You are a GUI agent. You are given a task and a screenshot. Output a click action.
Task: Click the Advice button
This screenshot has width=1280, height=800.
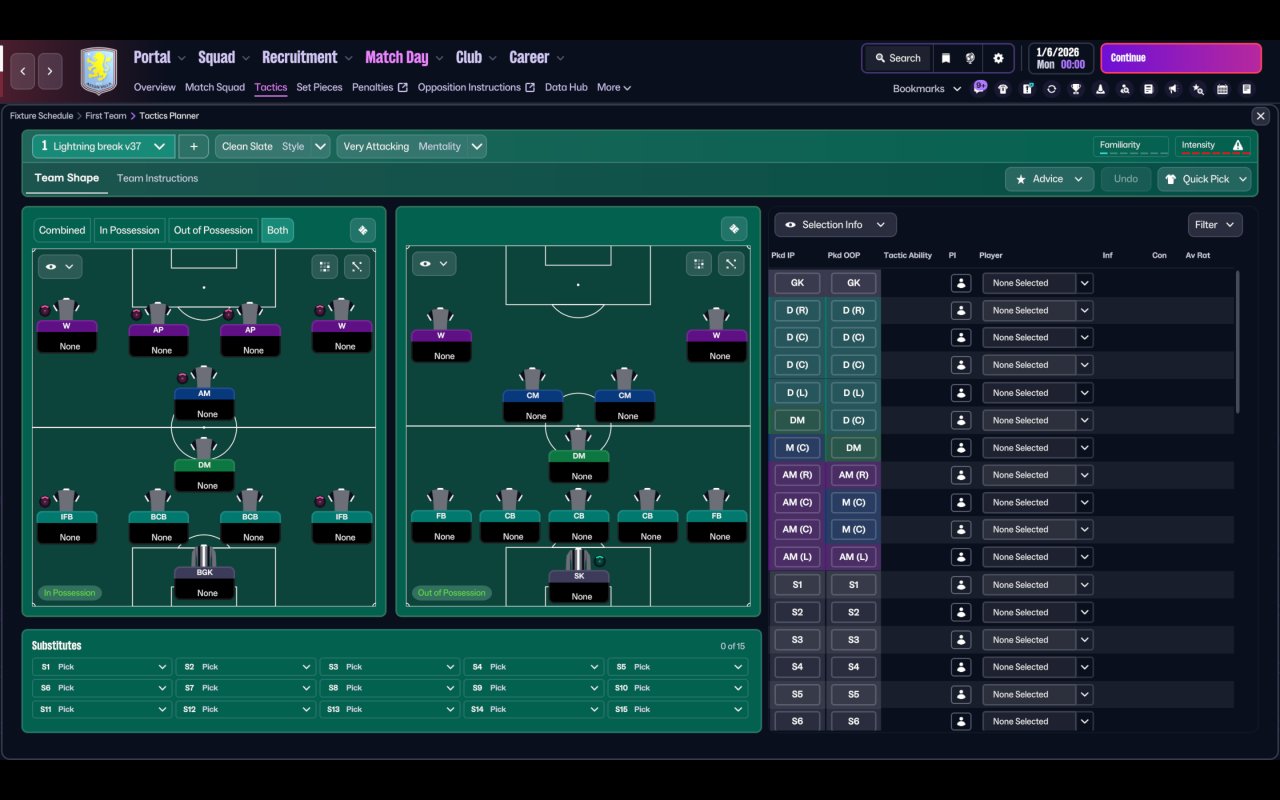[1049, 179]
